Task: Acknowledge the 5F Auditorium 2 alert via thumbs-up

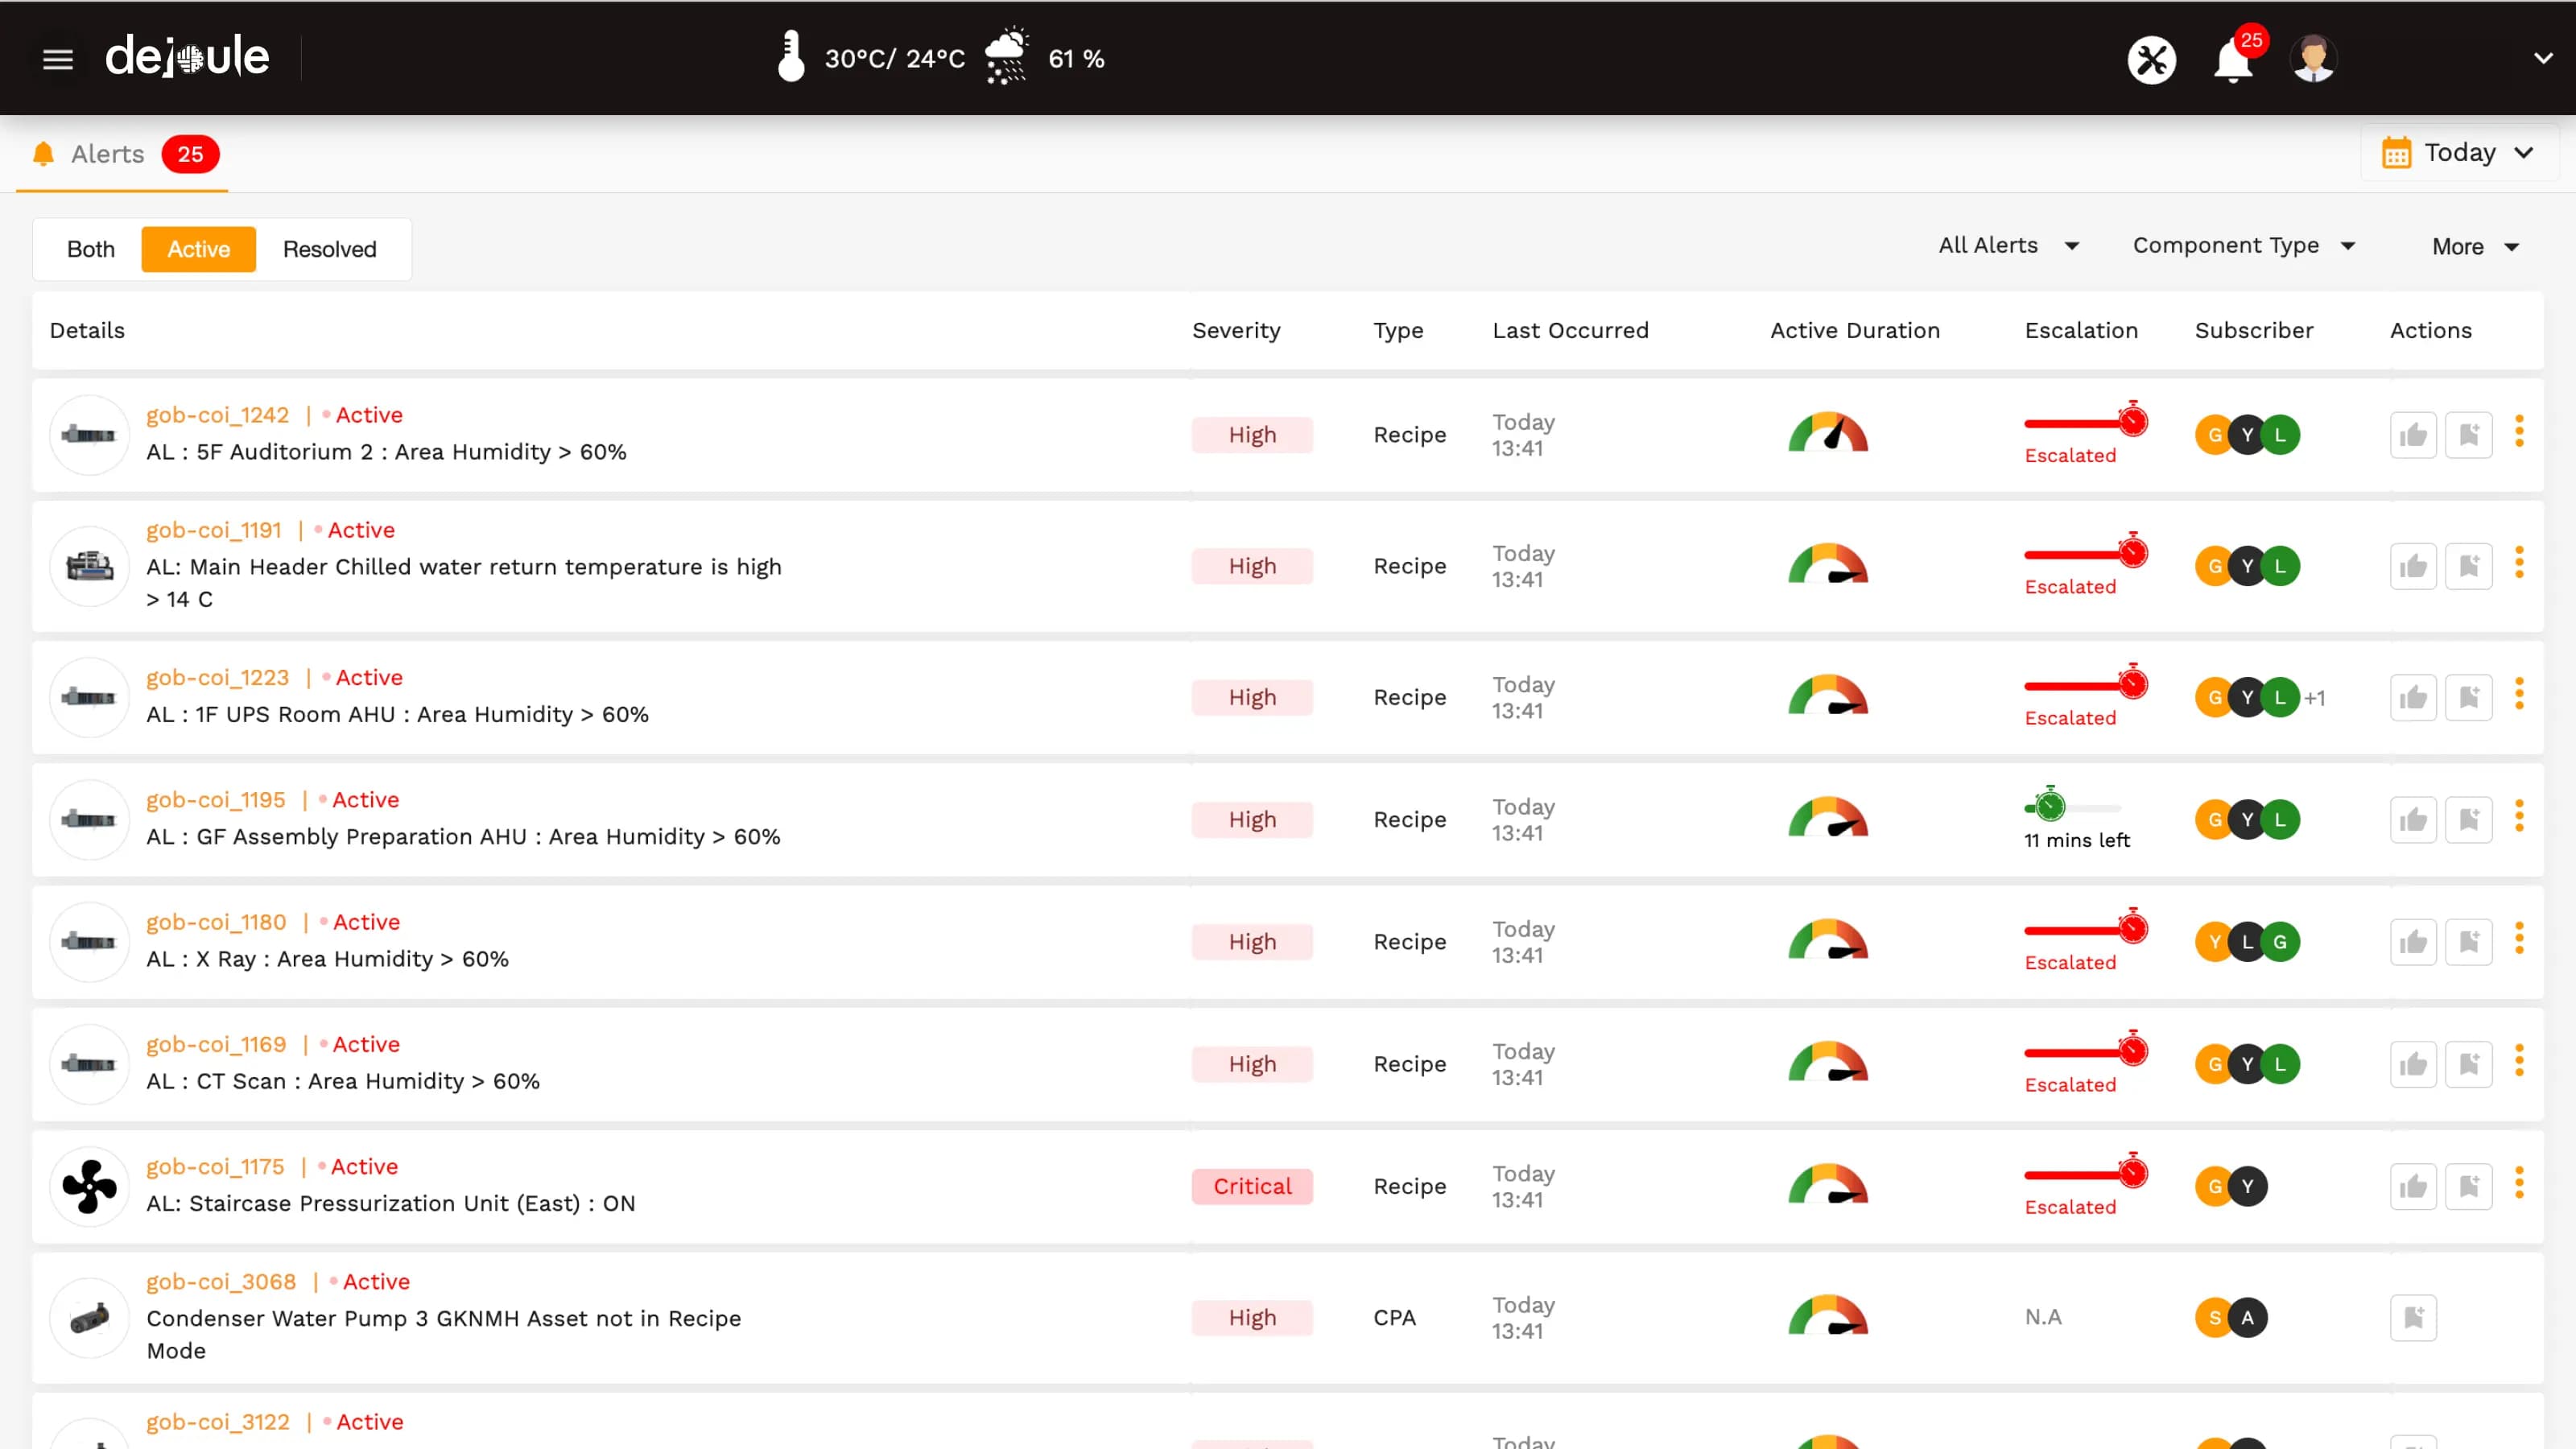Action: pos(2413,434)
